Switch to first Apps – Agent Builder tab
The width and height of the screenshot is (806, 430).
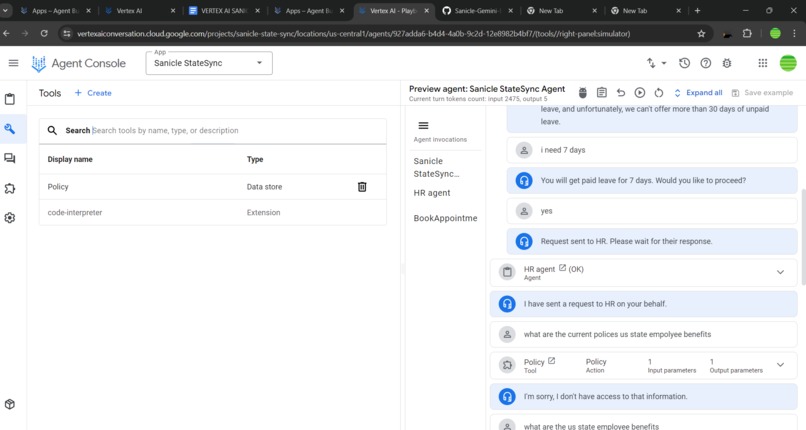(56, 11)
